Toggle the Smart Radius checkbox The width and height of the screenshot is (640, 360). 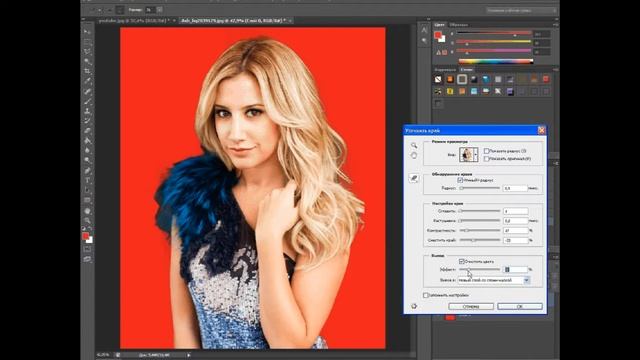click(x=460, y=180)
